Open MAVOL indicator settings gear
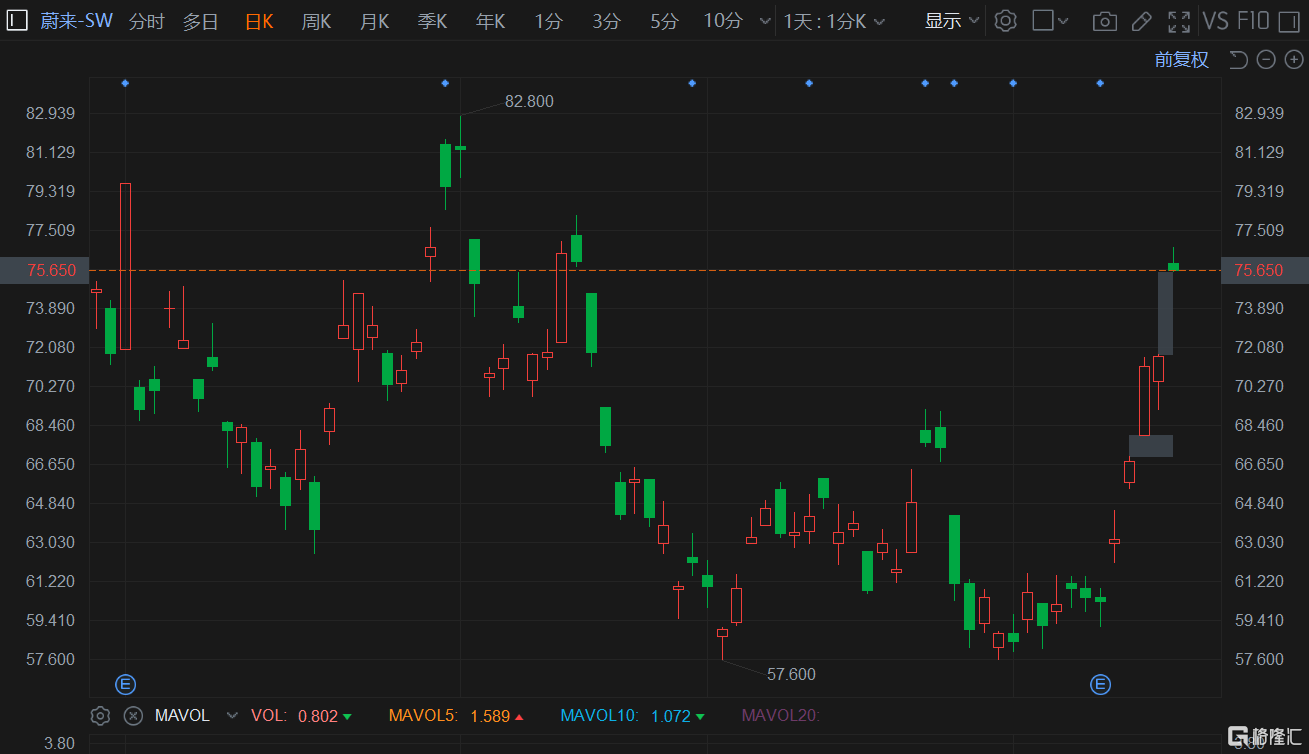Viewport: 1309px width, 754px height. (x=100, y=716)
